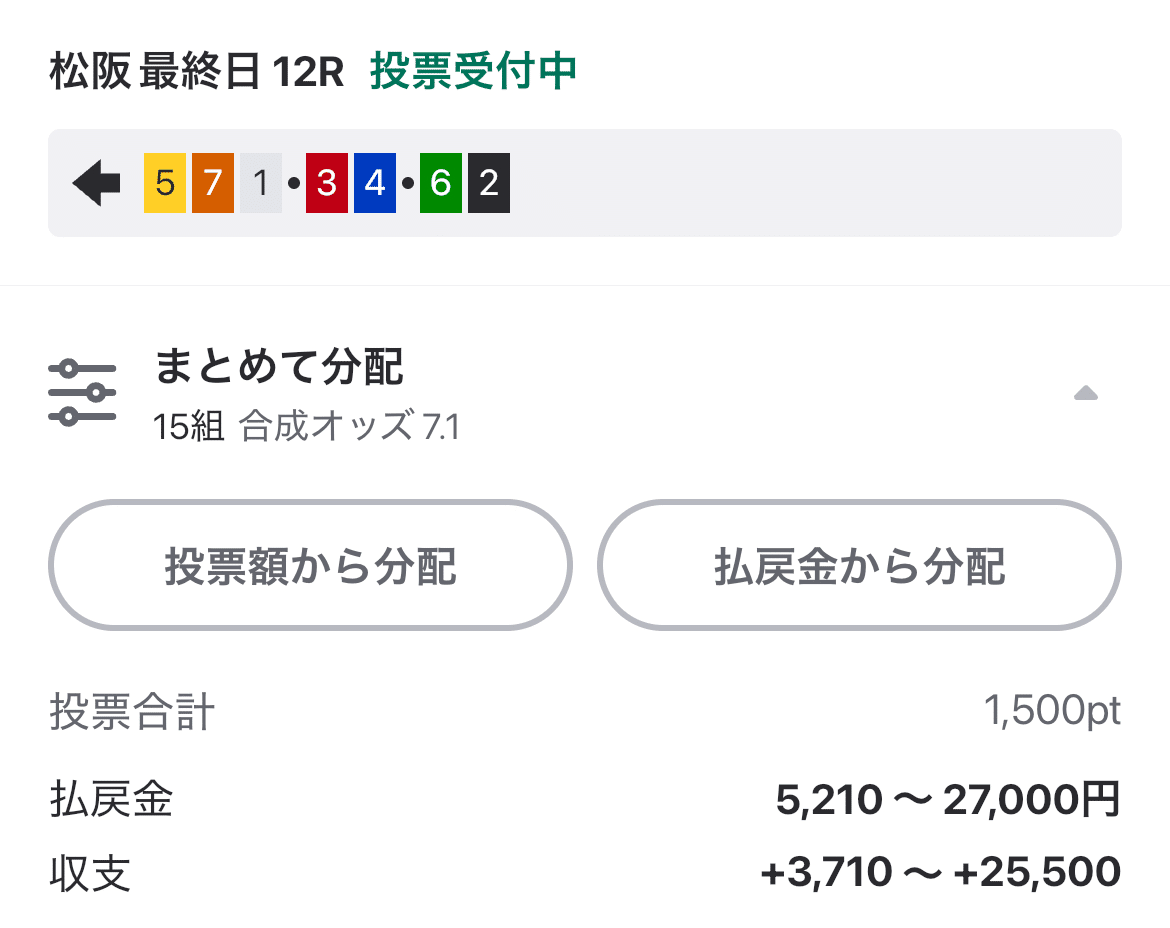Select the blue number 4 badge

pos(375,182)
